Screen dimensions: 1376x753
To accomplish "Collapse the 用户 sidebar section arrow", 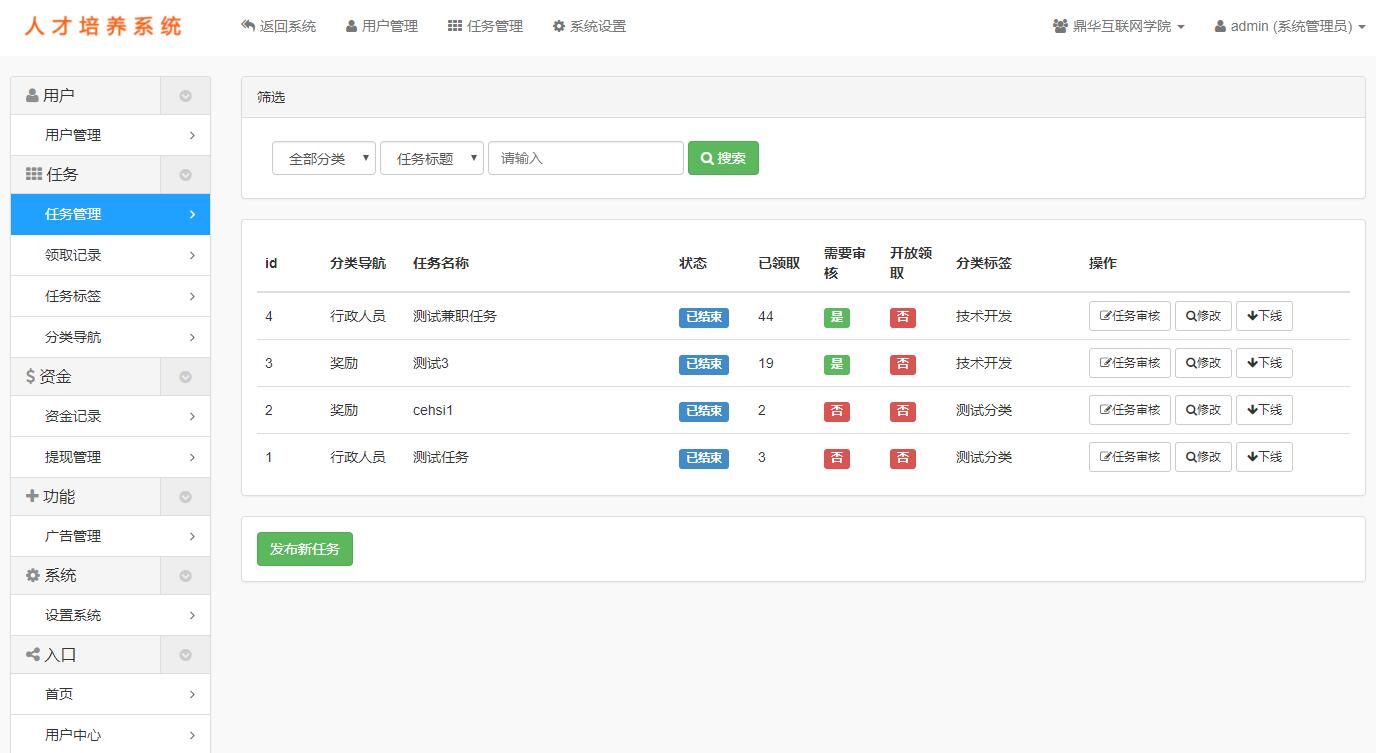I will pyautogui.click(x=185, y=96).
